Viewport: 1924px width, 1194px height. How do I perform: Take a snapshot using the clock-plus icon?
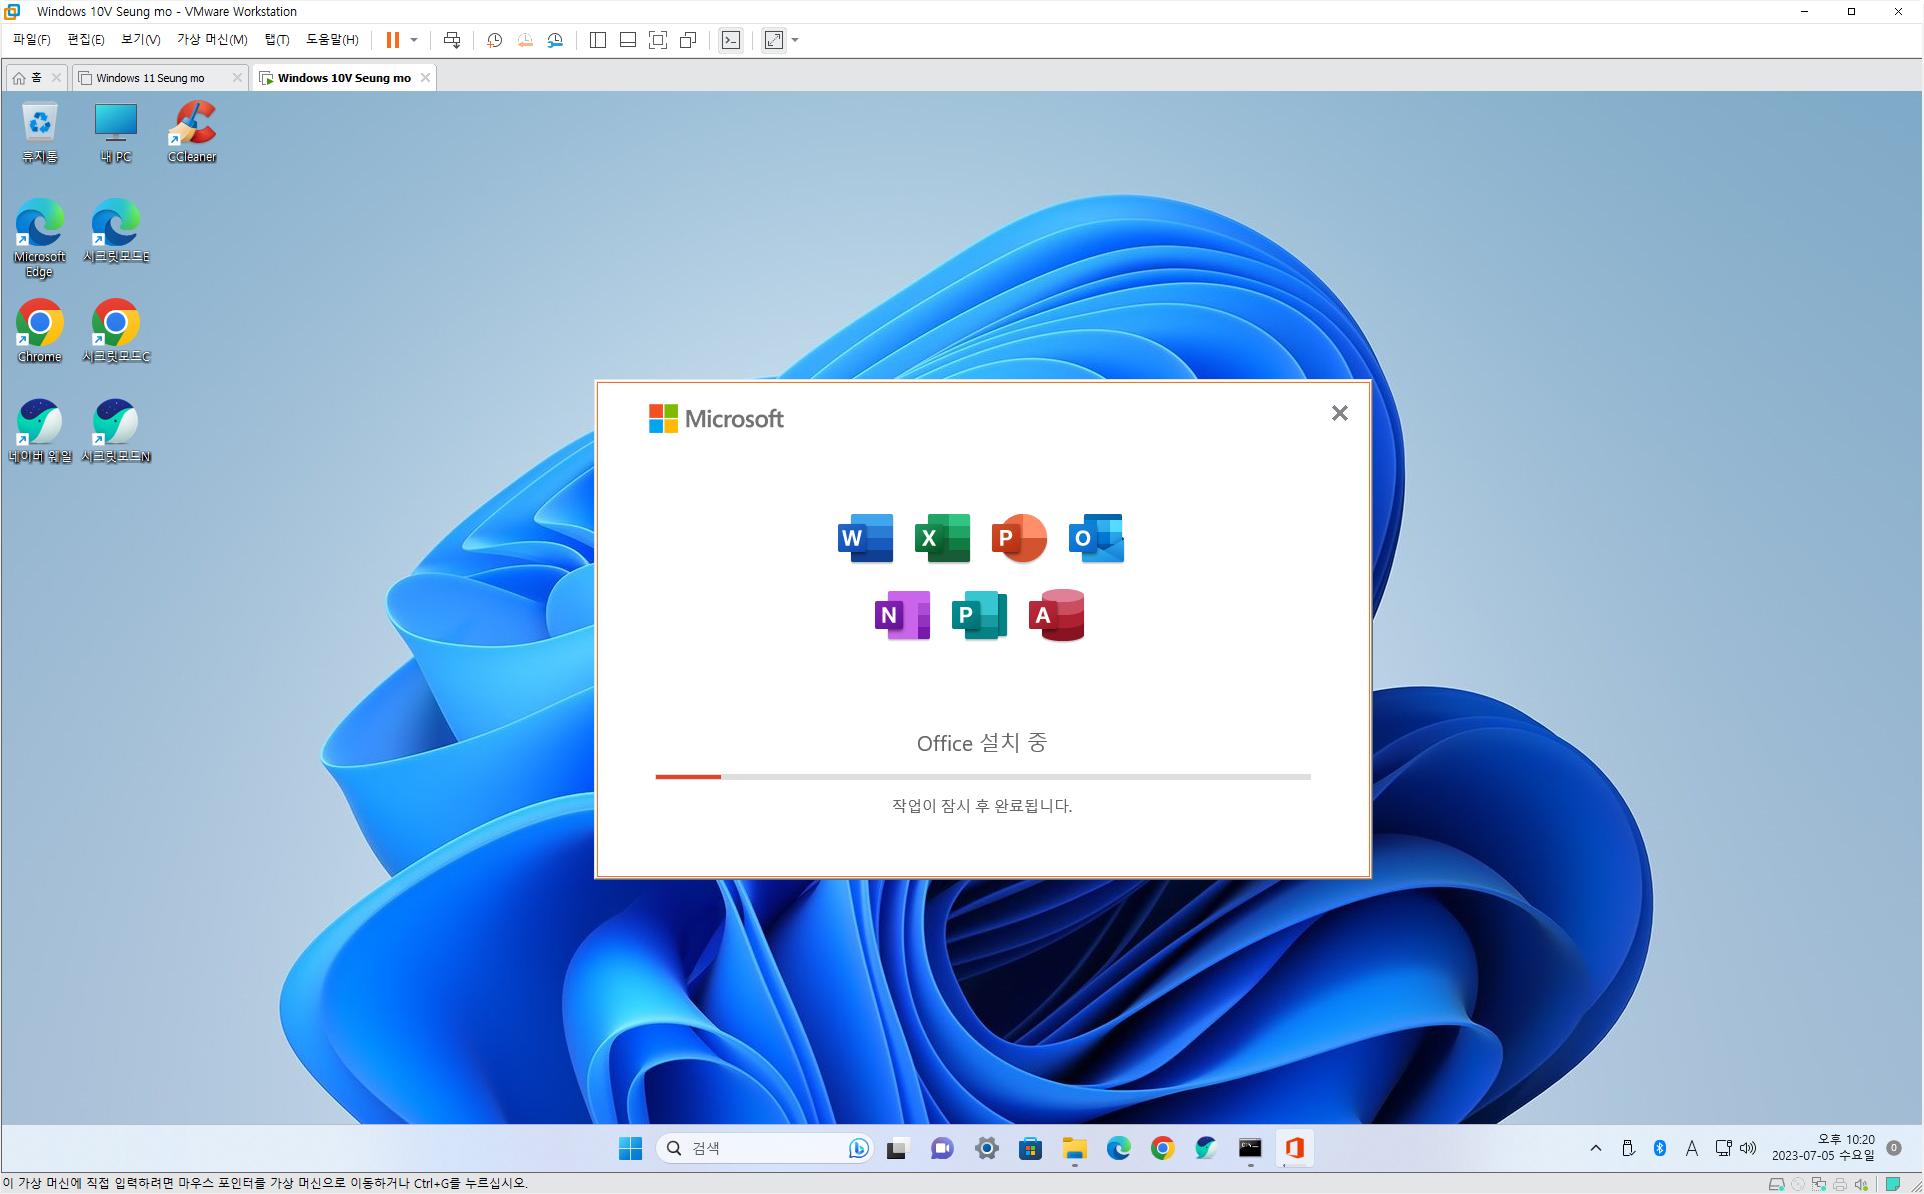(494, 40)
